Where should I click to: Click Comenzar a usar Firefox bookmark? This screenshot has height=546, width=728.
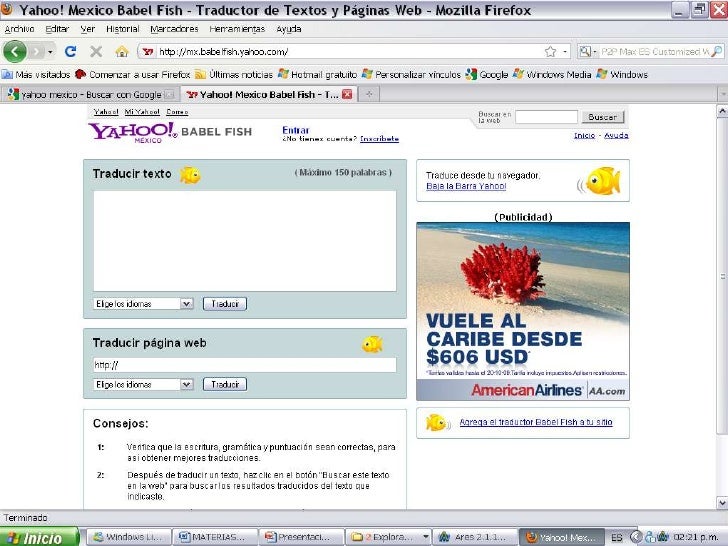[132, 74]
